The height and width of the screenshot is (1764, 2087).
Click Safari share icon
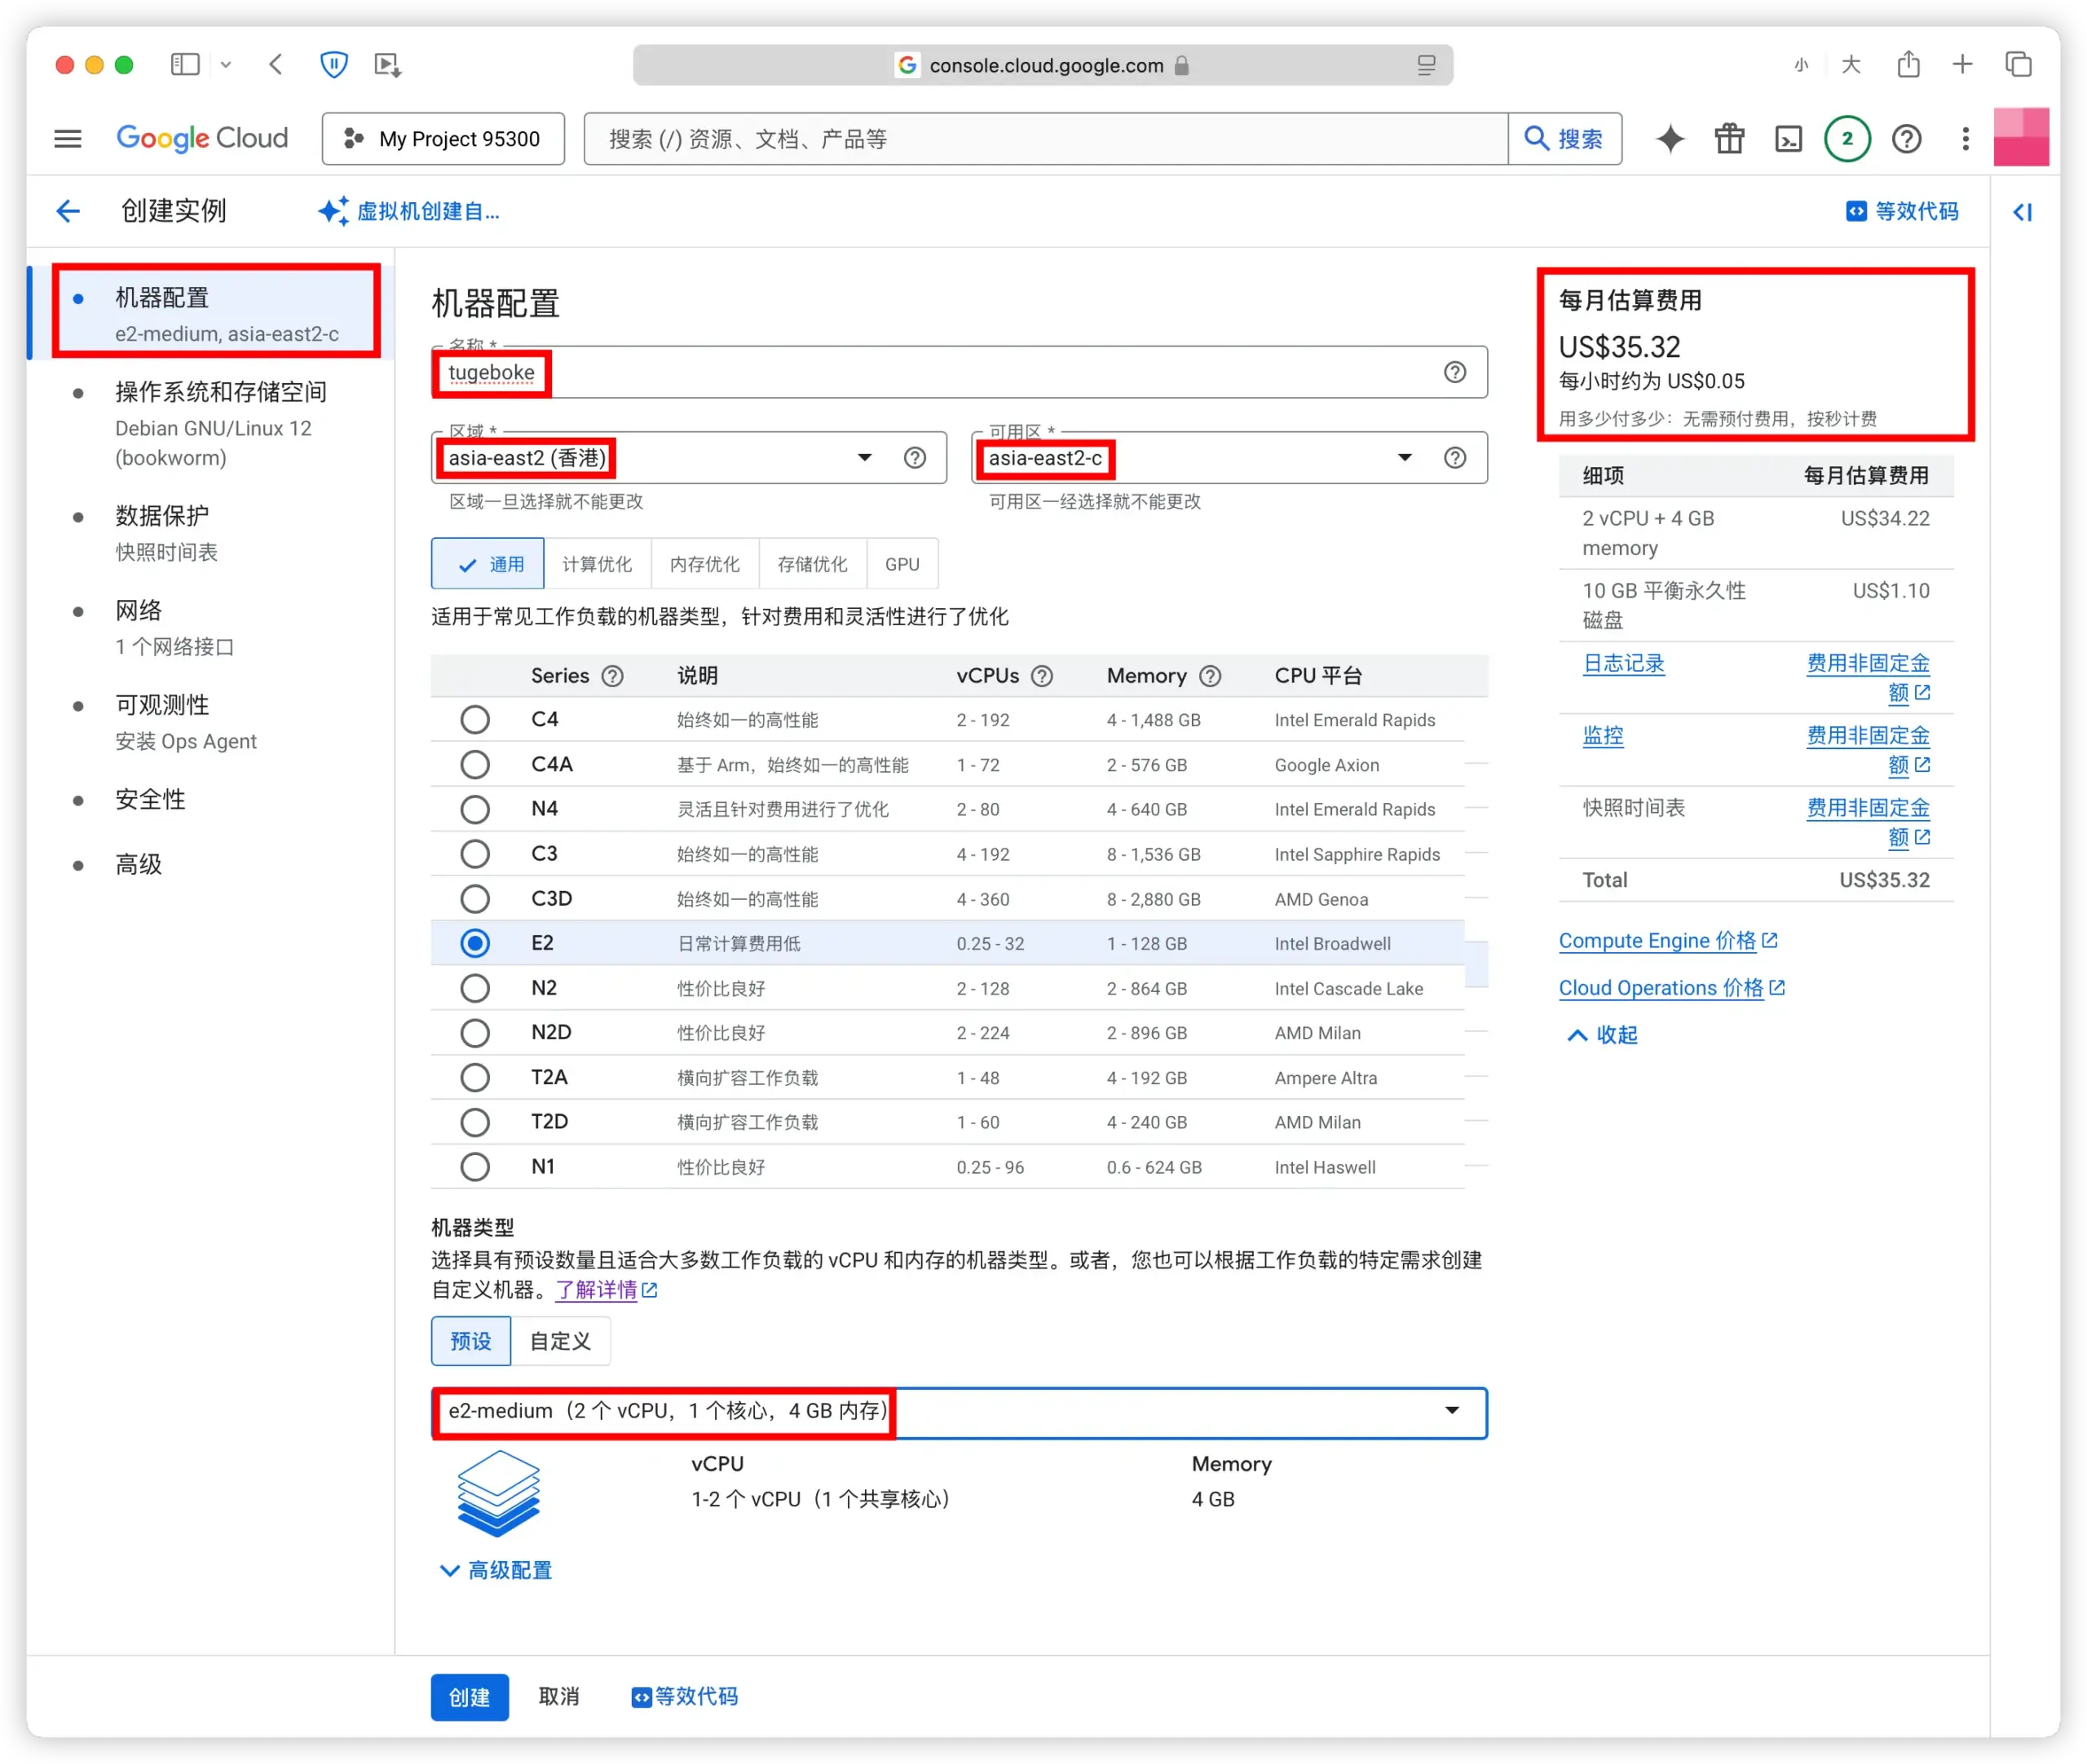1908,64
